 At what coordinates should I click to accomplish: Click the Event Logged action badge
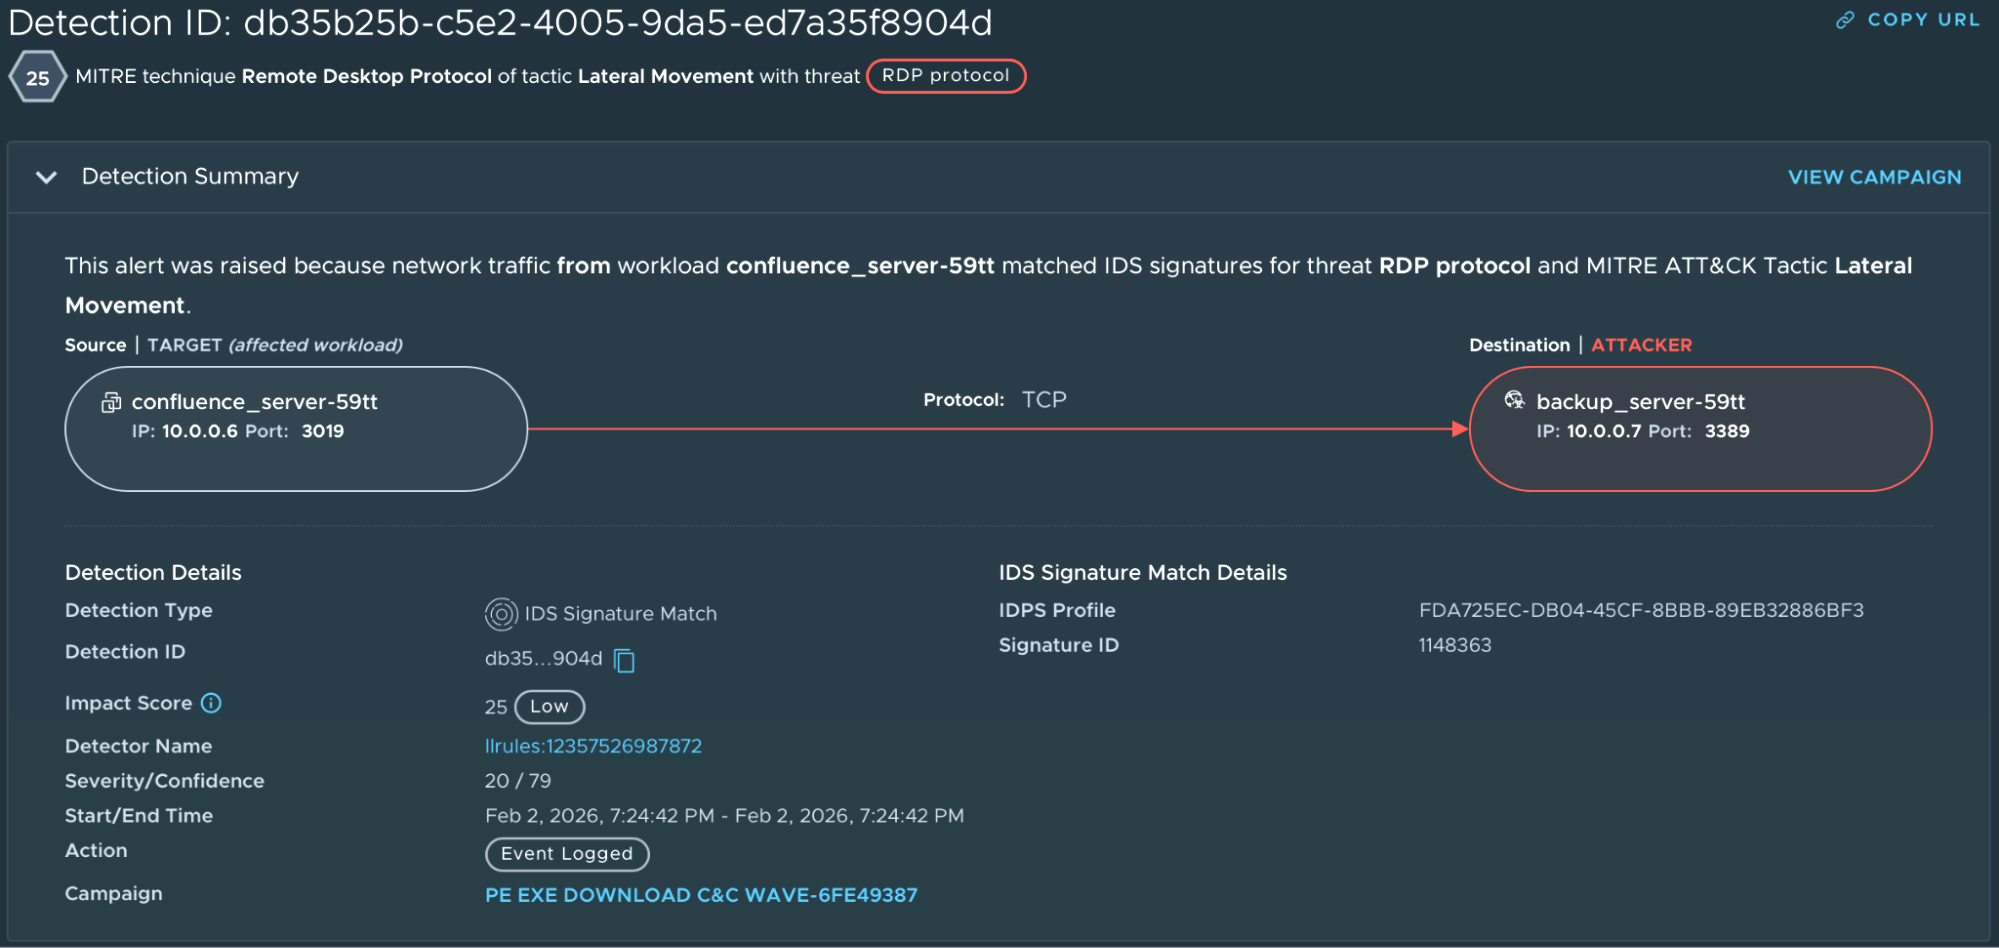tap(567, 854)
